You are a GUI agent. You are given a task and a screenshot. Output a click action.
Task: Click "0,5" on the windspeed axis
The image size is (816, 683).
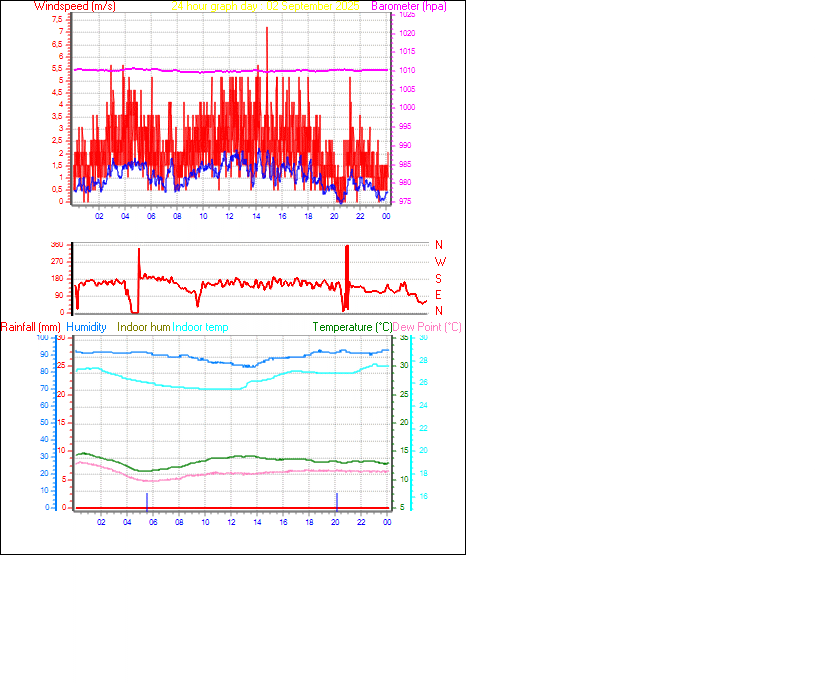pos(57,189)
